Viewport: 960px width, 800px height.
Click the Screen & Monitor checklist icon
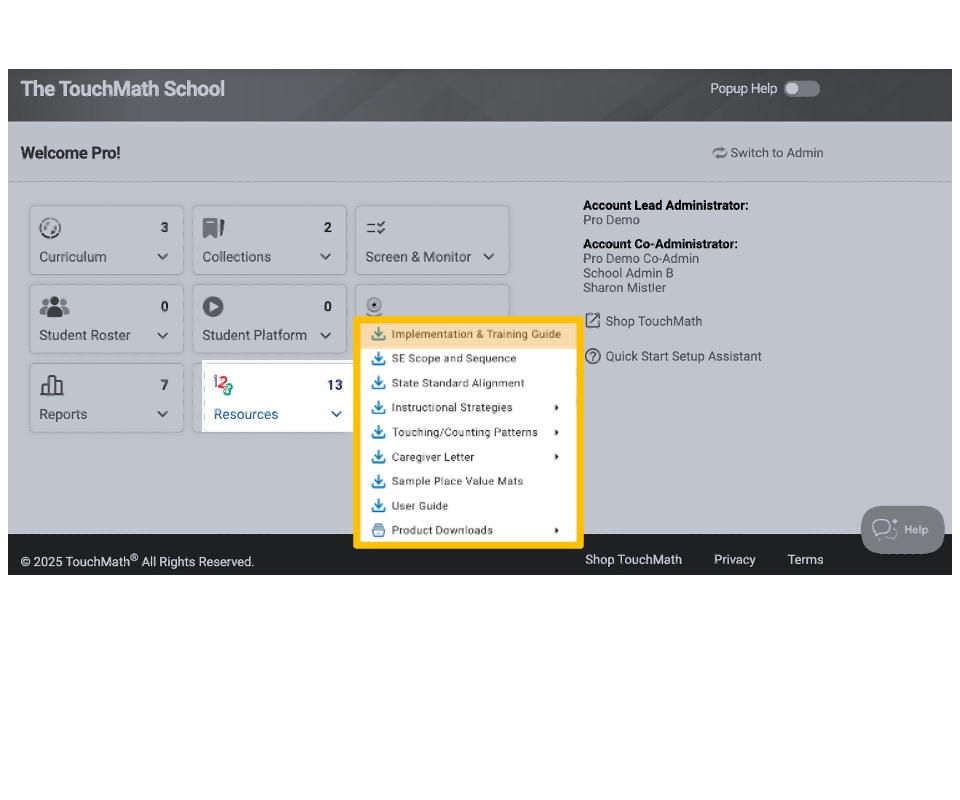[x=375, y=228]
